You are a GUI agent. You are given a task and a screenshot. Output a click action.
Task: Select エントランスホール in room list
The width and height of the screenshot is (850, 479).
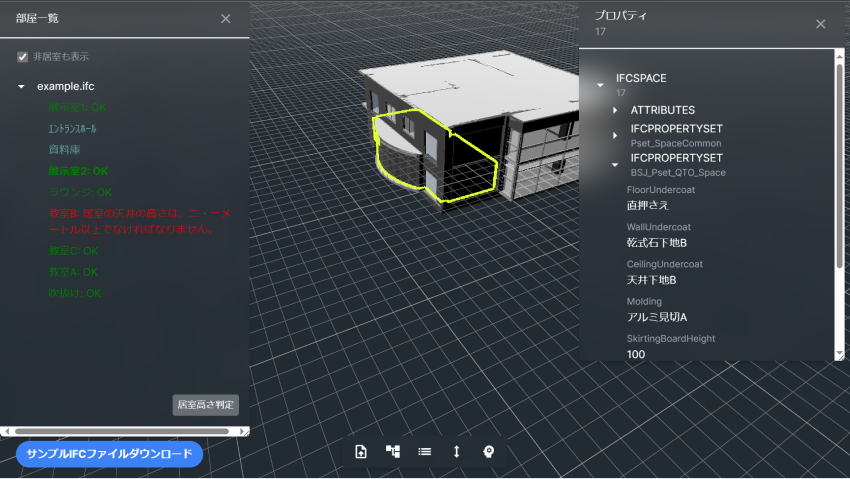(x=73, y=128)
